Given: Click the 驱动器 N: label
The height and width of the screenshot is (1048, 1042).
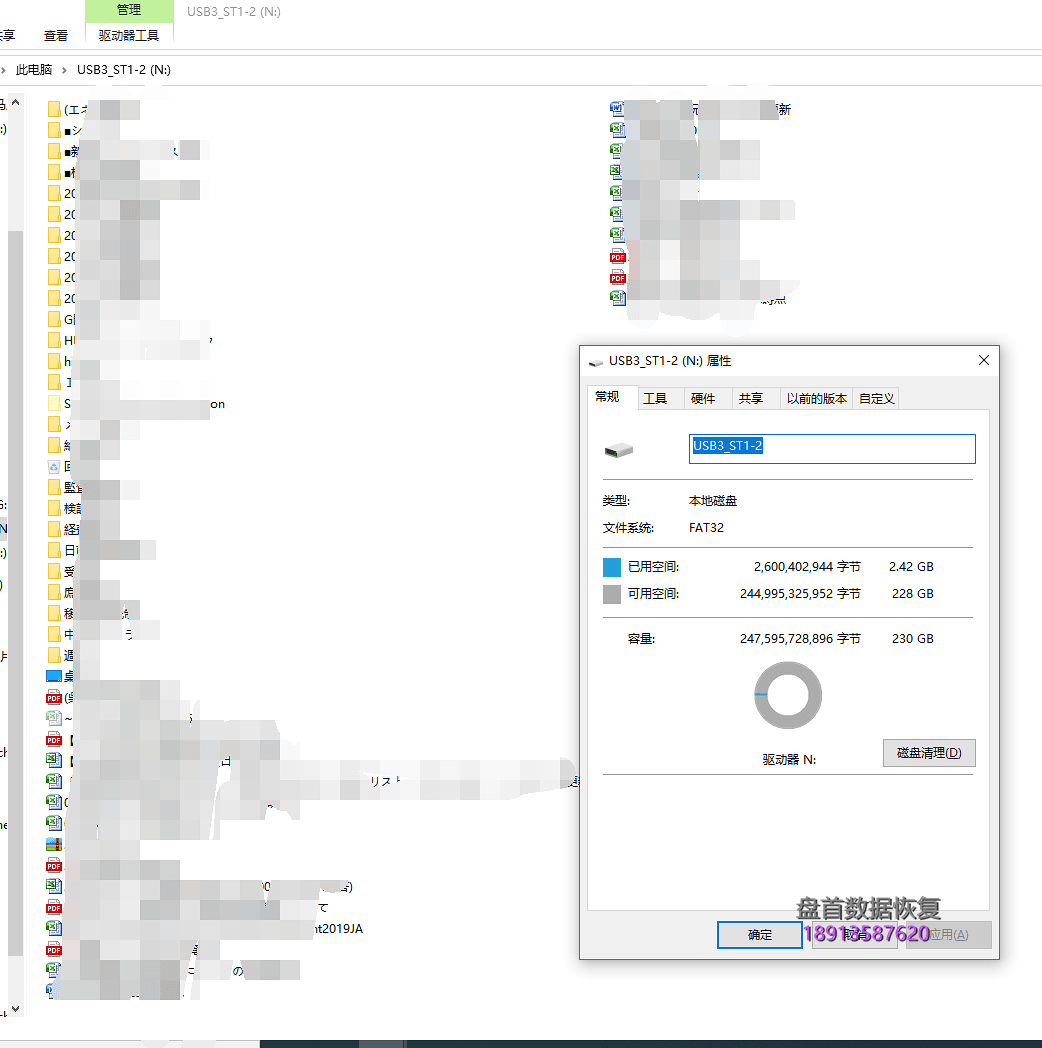Looking at the screenshot, I should click(789, 759).
